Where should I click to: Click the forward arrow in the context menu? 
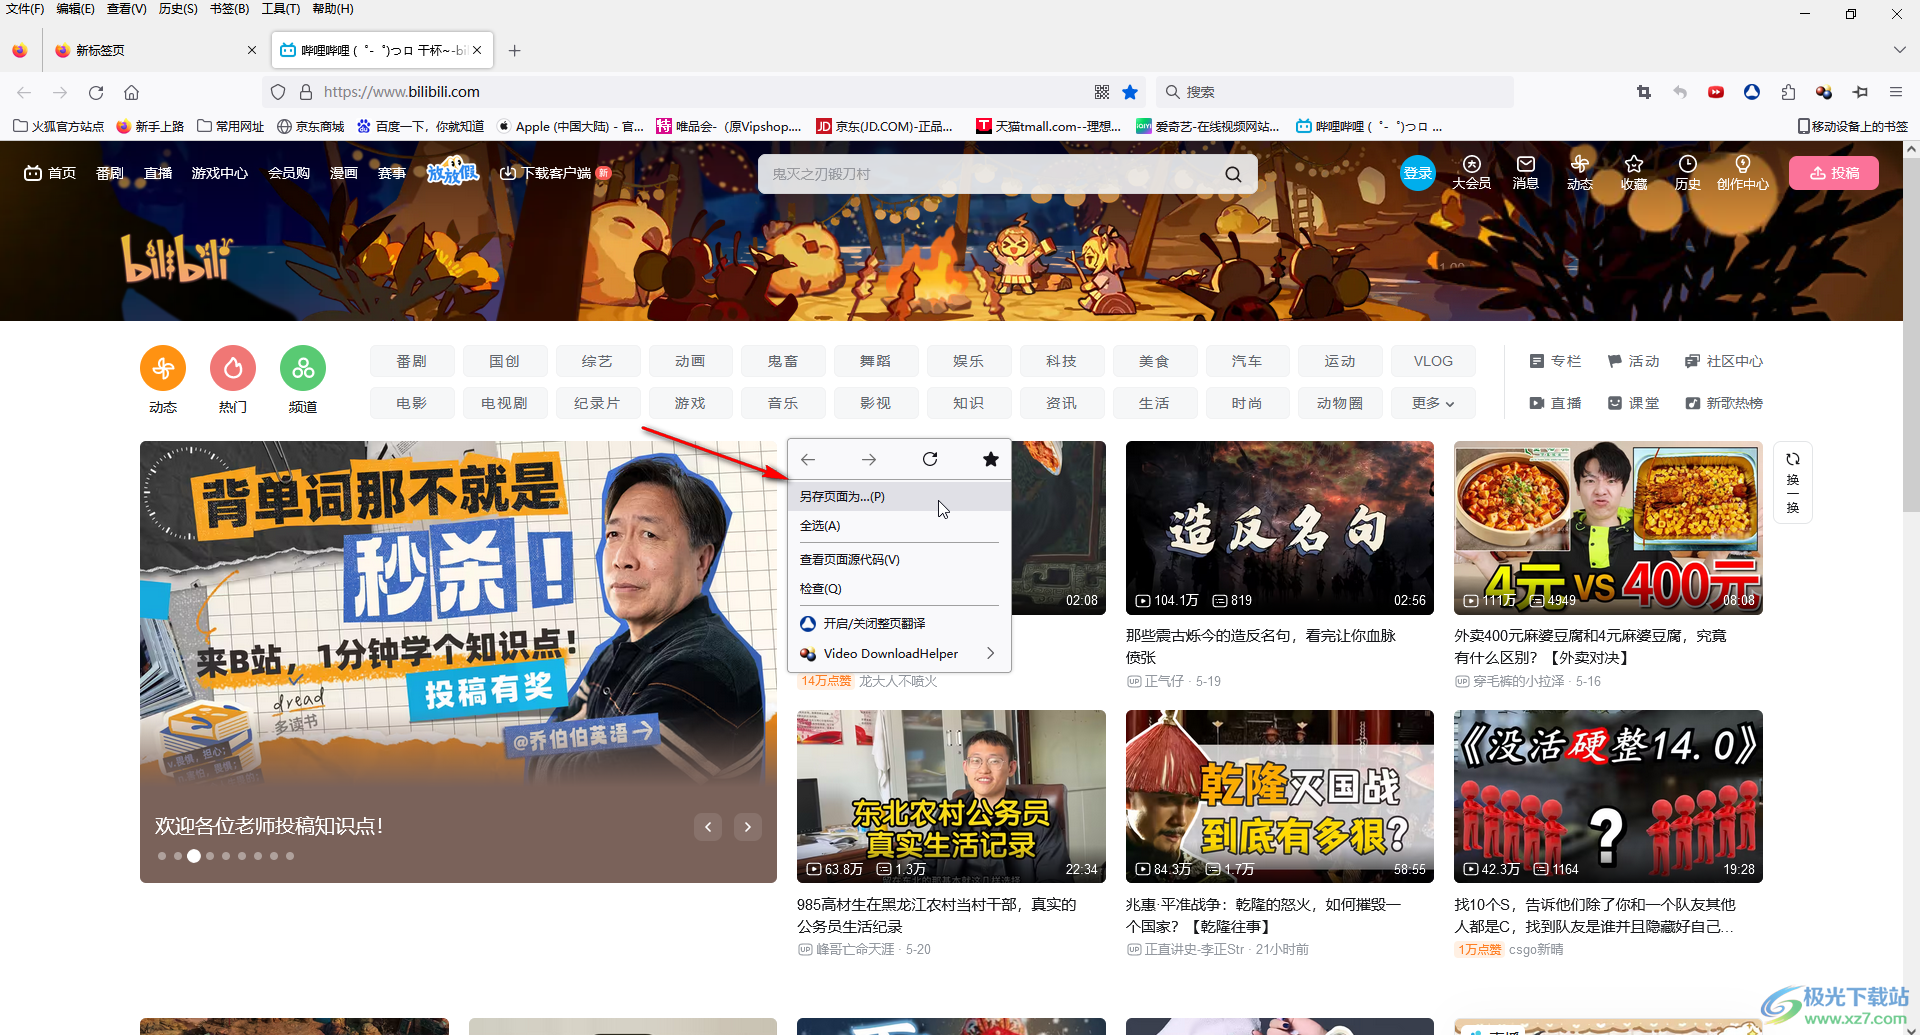[x=869, y=459]
